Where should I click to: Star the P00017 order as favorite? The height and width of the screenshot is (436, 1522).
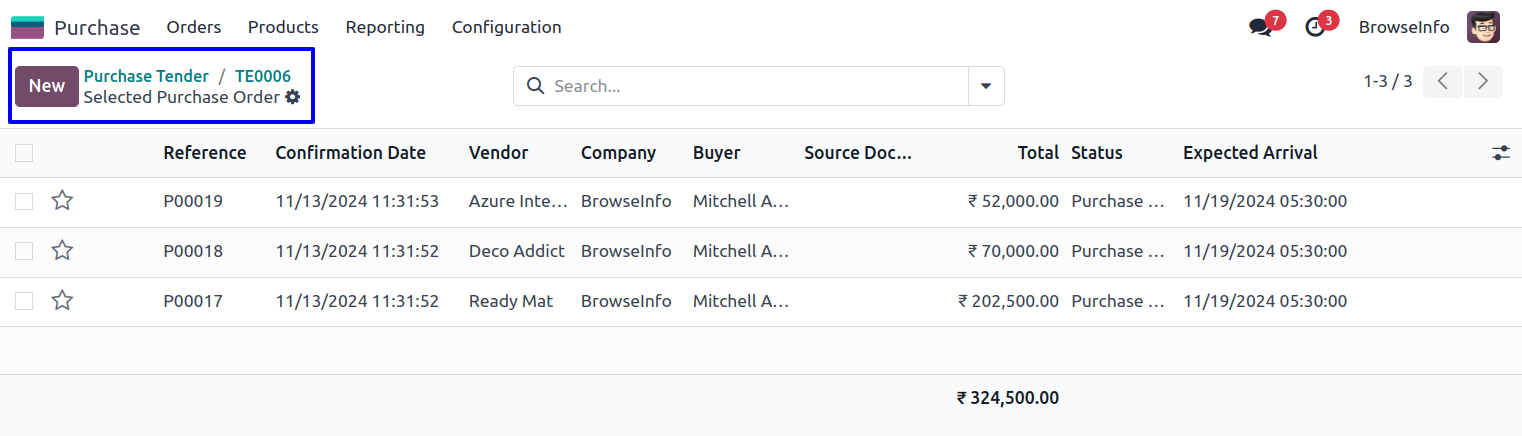tap(62, 301)
